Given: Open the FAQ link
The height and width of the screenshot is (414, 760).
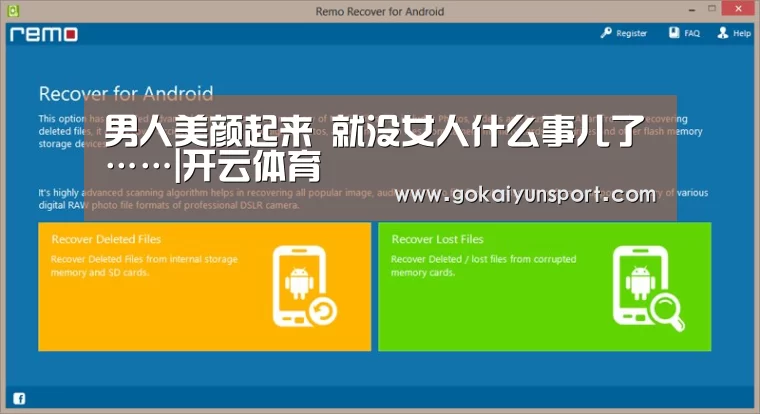Looking at the screenshot, I should tap(692, 33).
